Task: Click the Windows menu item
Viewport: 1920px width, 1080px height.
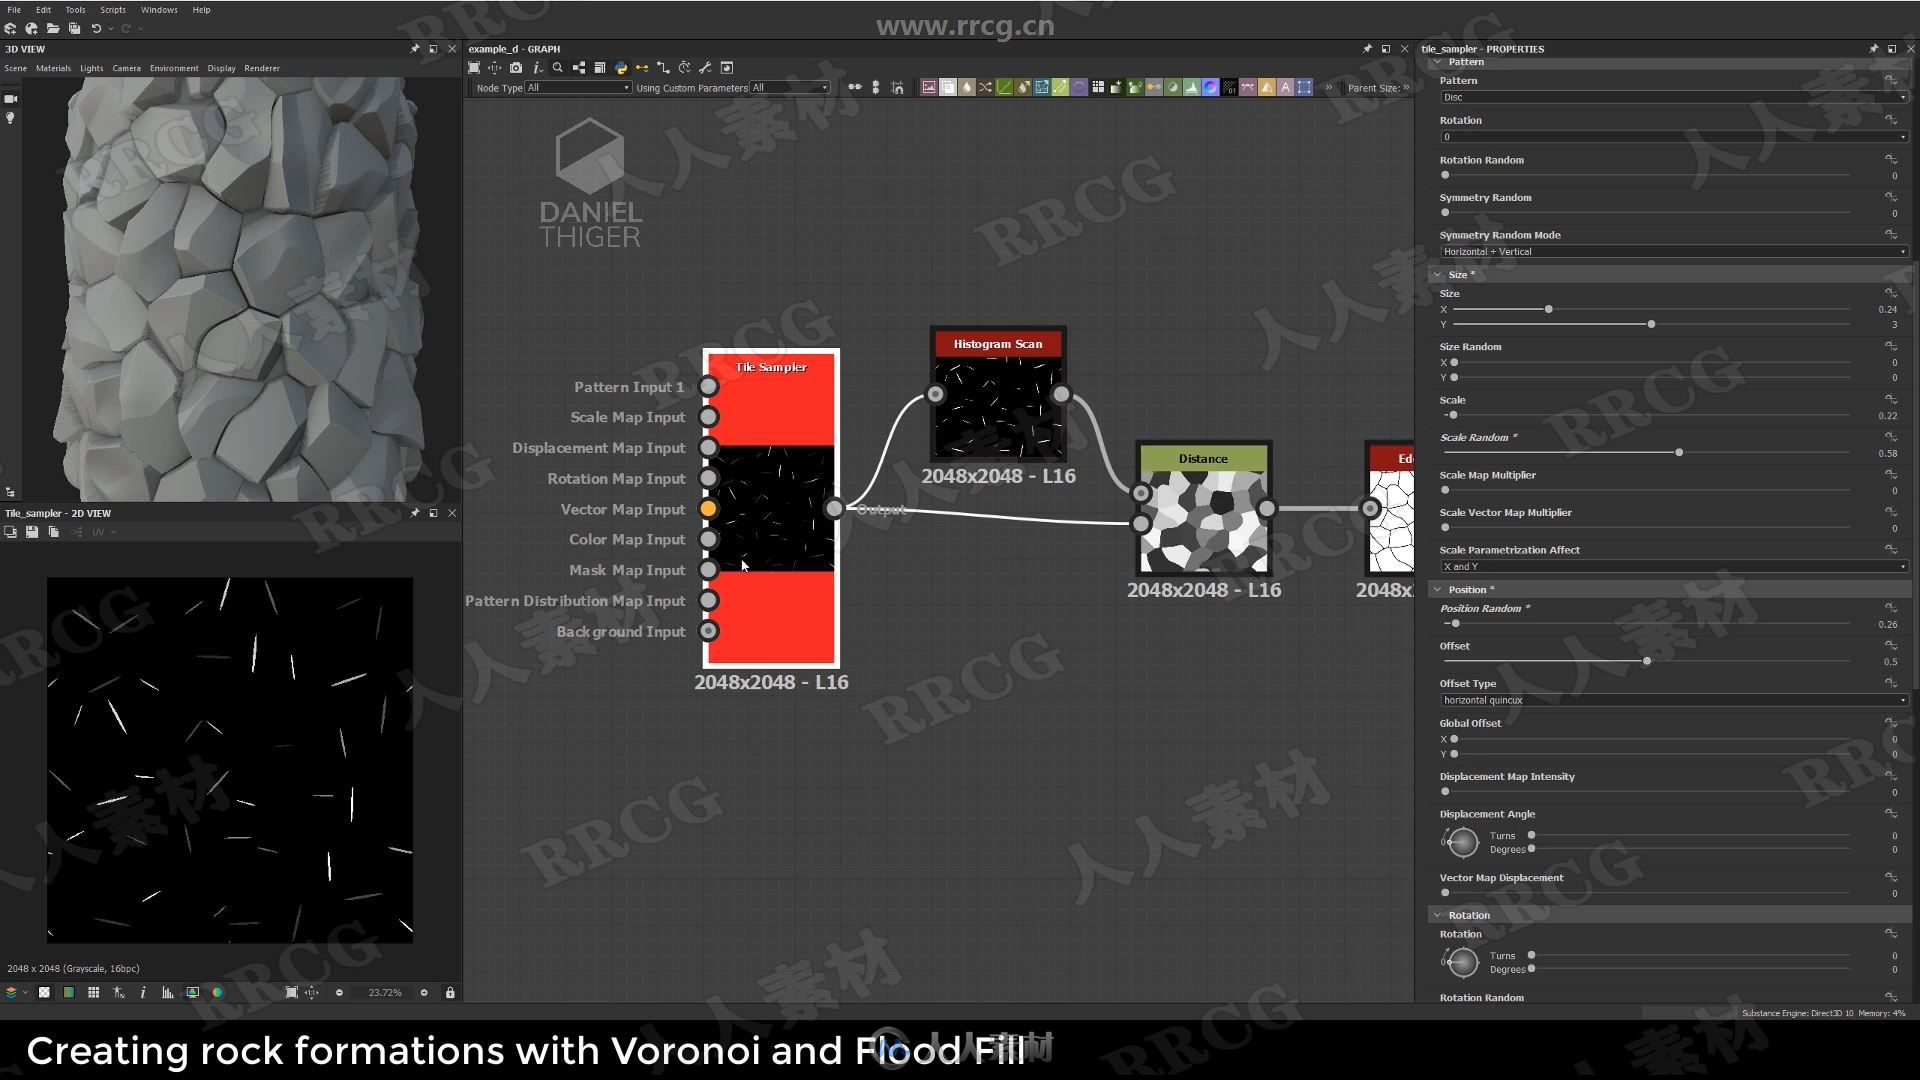Action: [158, 9]
